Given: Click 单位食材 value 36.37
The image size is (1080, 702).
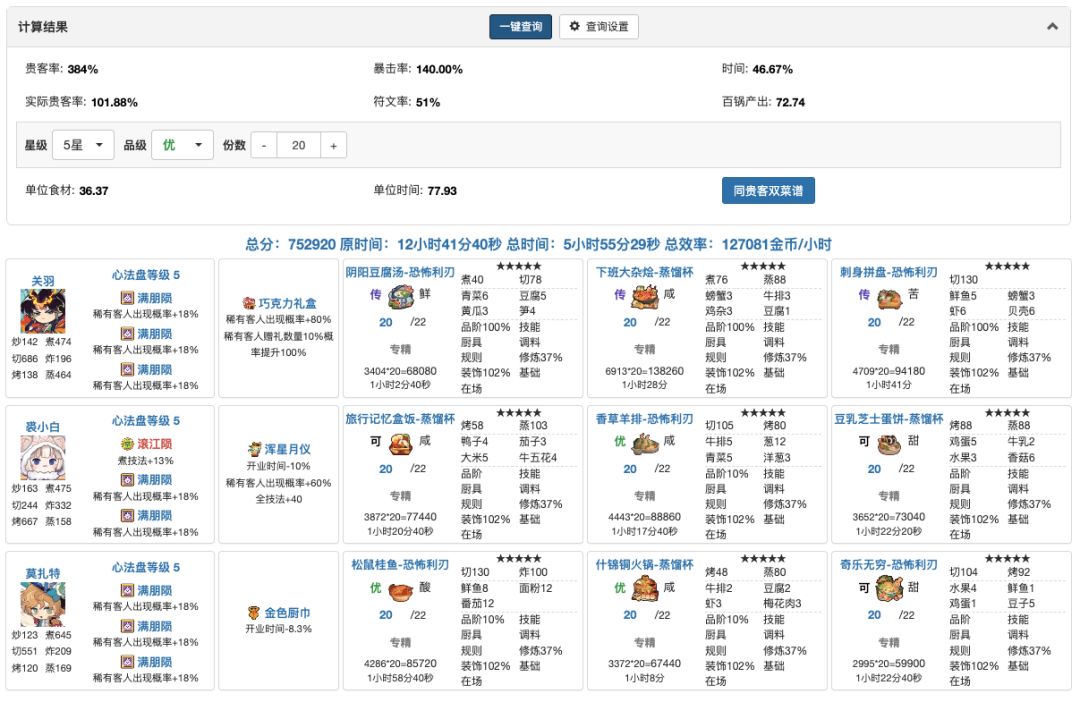Looking at the screenshot, I should click(94, 191).
